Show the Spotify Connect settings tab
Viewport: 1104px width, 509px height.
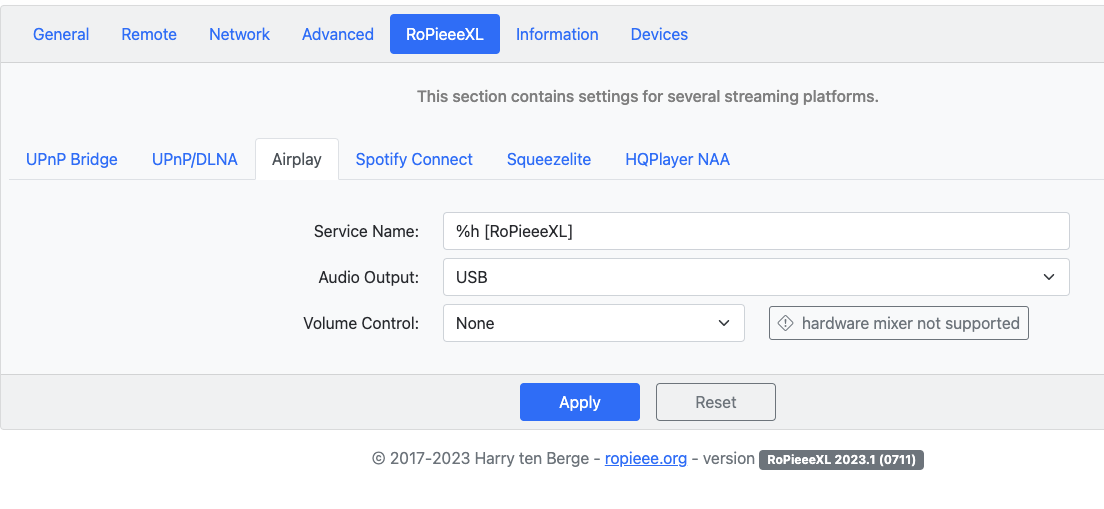point(414,159)
